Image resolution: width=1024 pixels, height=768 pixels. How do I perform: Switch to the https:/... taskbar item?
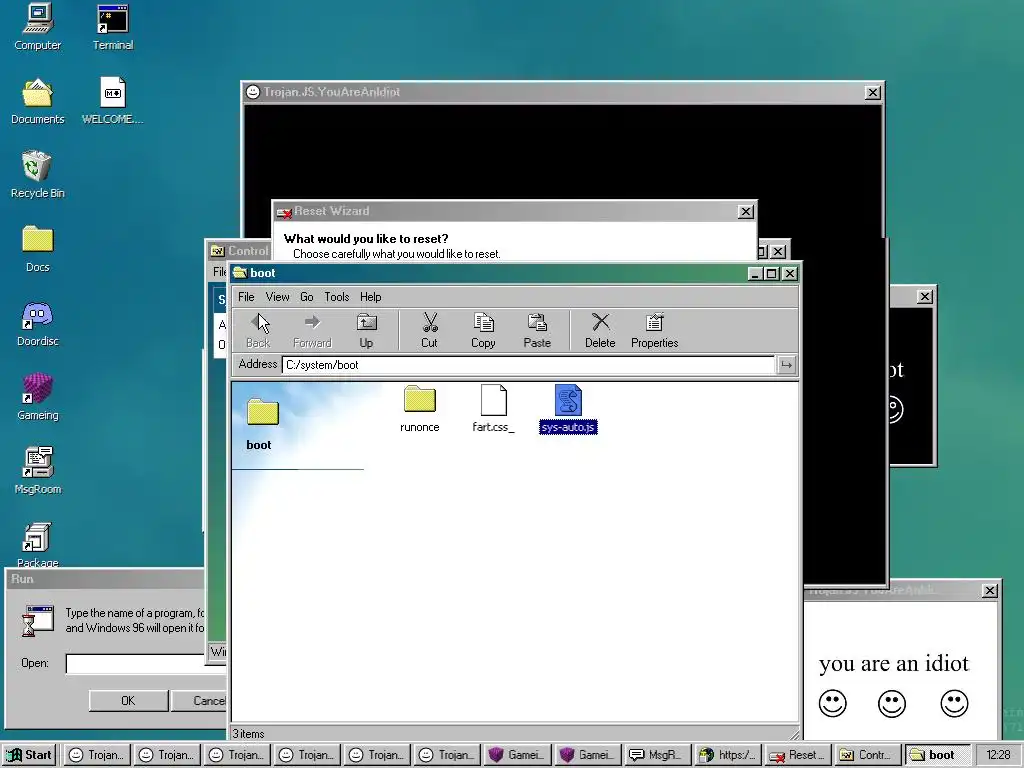726,755
